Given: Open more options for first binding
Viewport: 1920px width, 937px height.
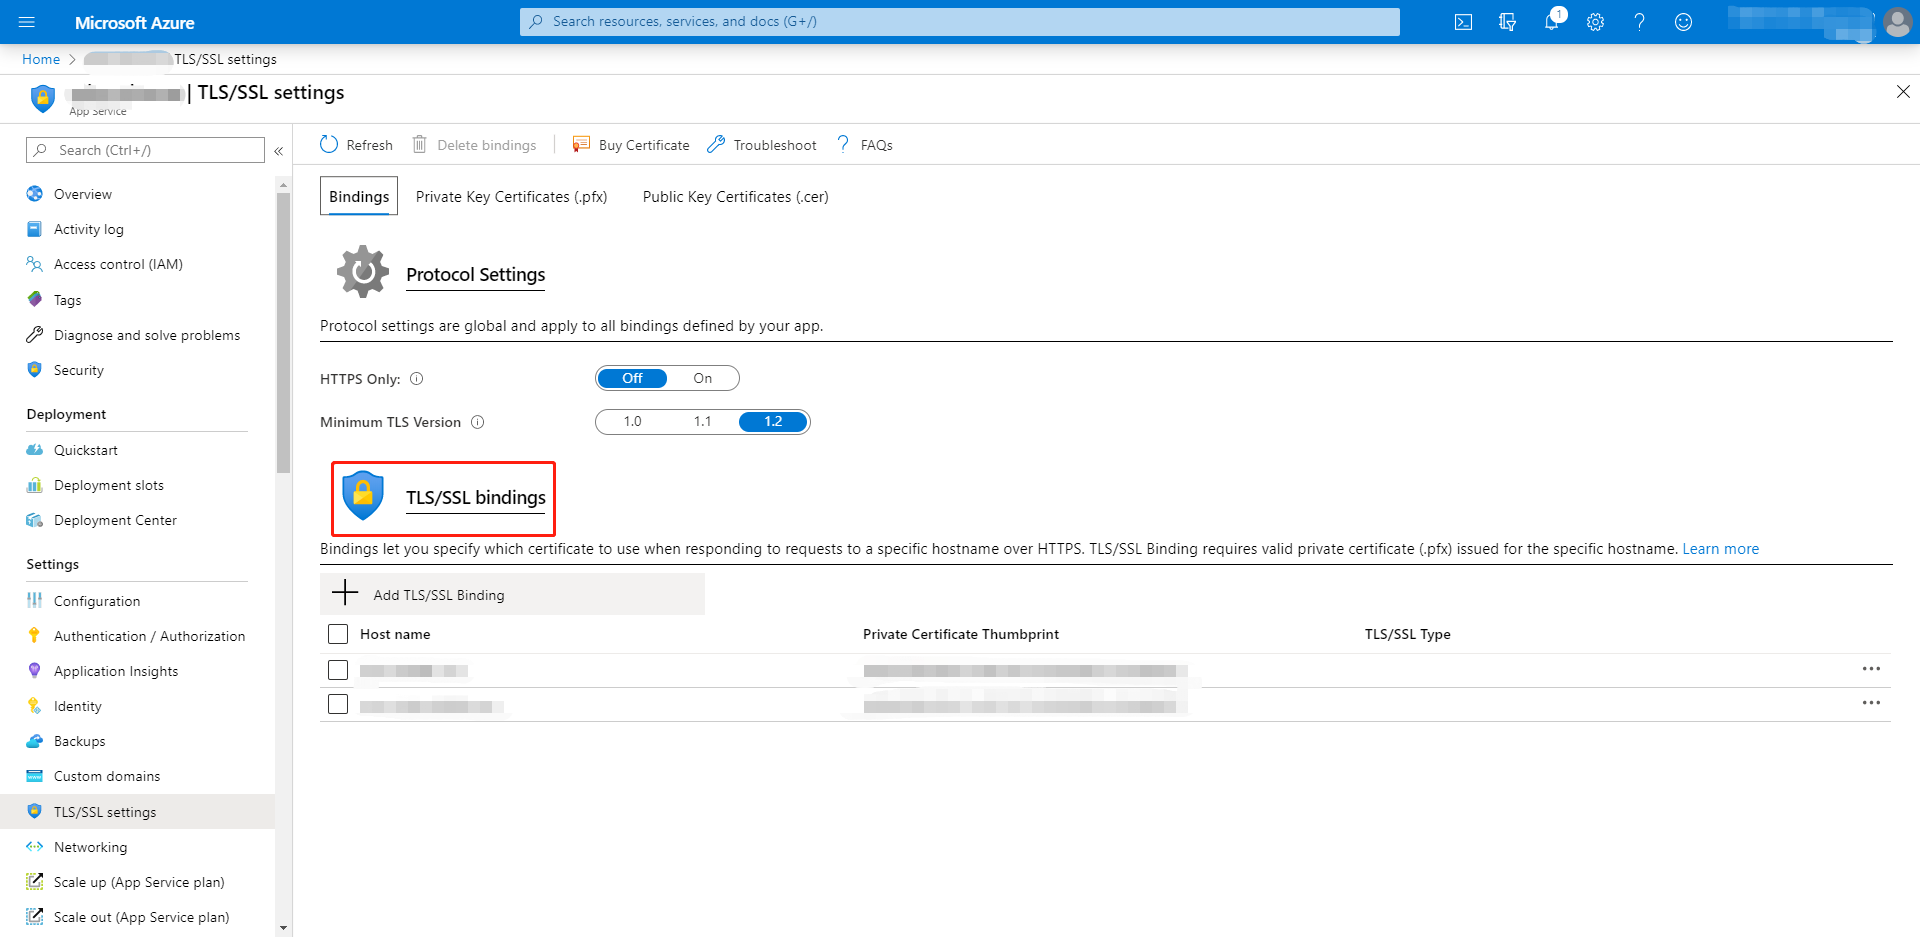Looking at the screenshot, I should tap(1871, 669).
